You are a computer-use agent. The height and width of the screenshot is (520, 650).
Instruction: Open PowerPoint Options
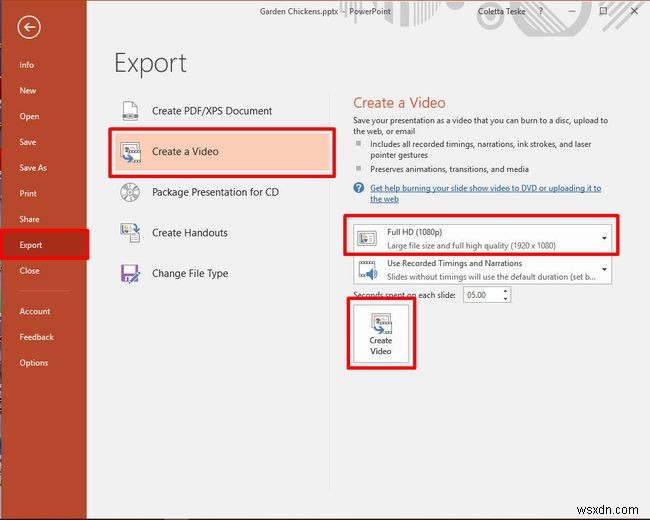34,362
